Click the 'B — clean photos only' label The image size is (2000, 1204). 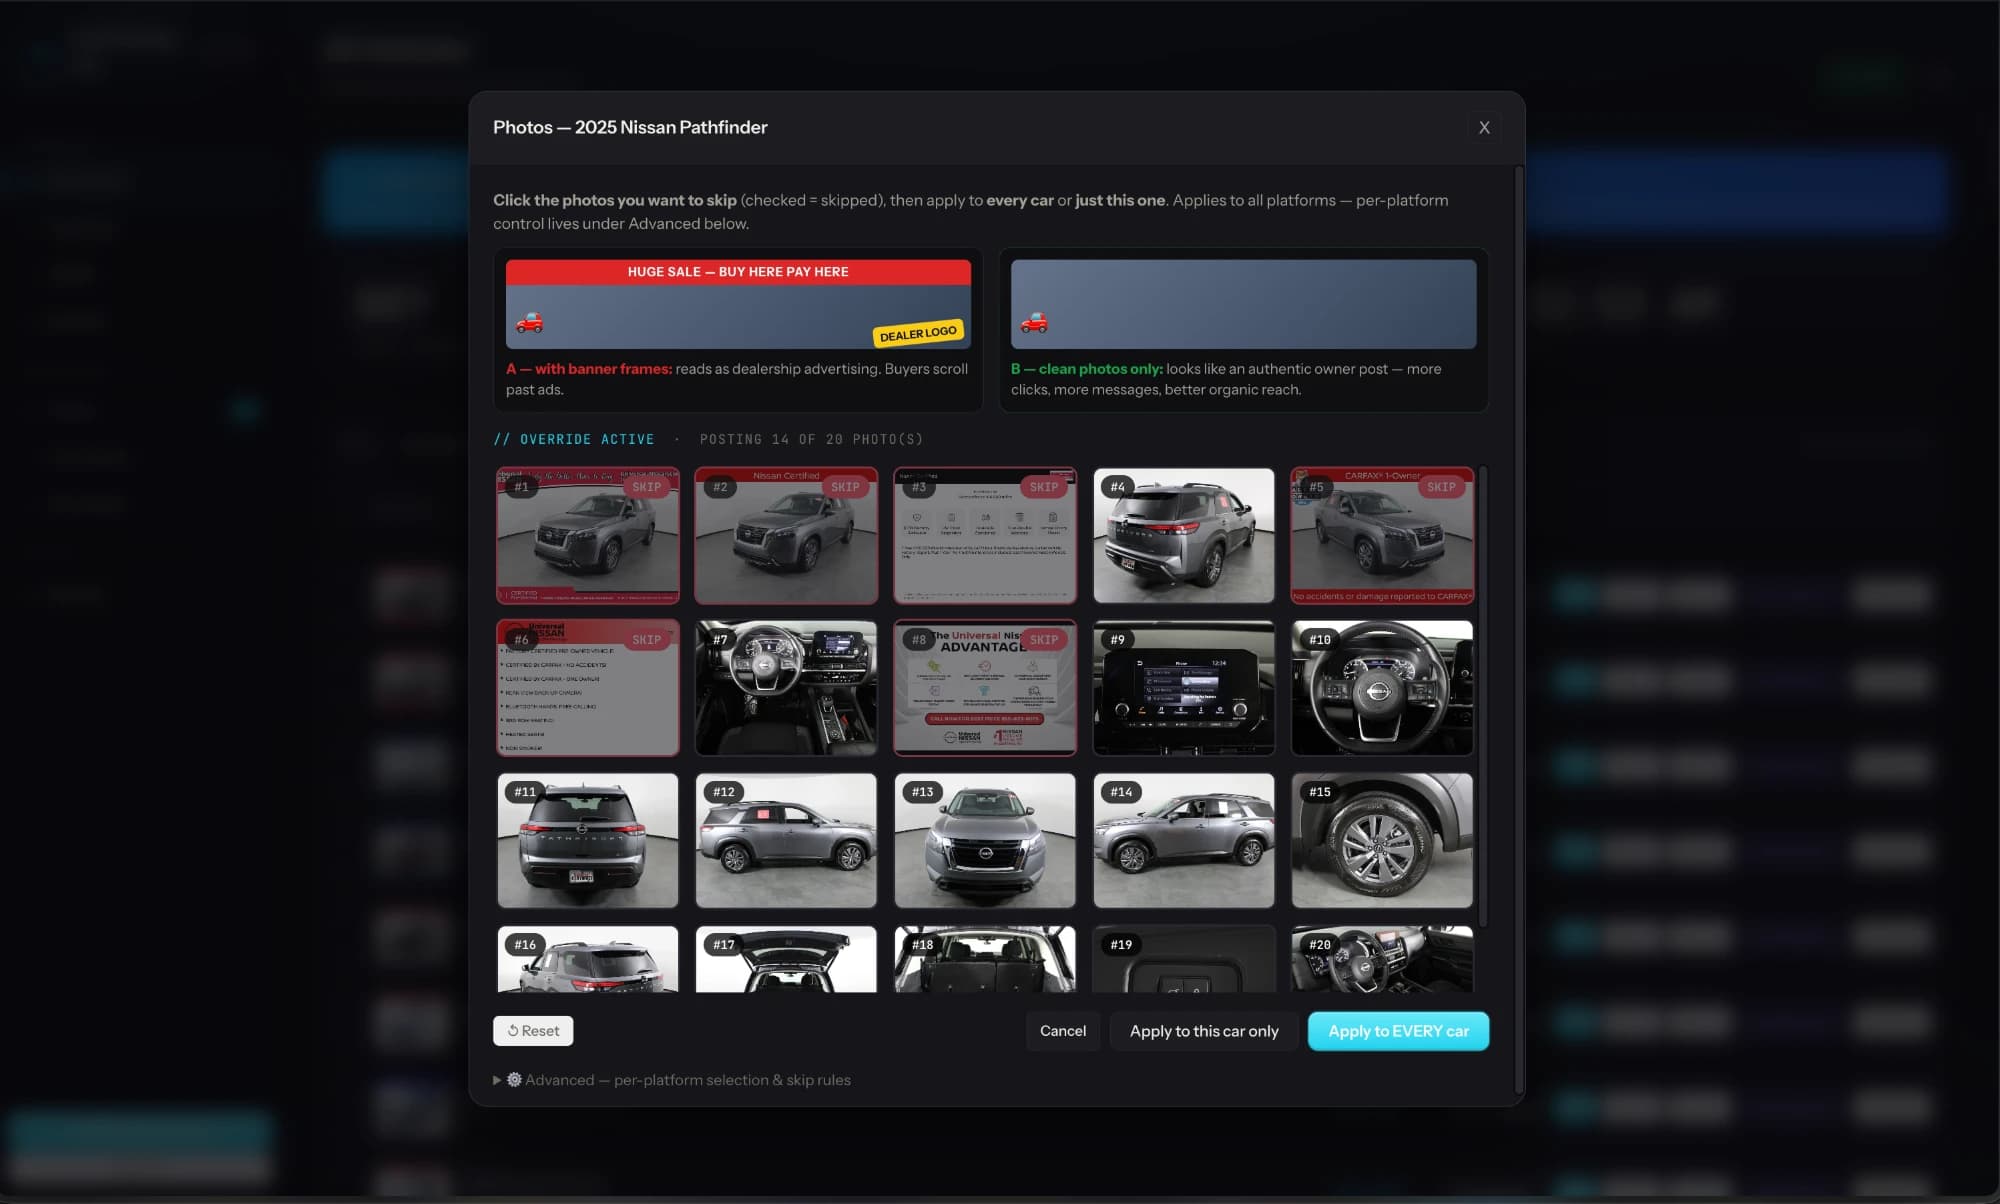tap(1086, 369)
